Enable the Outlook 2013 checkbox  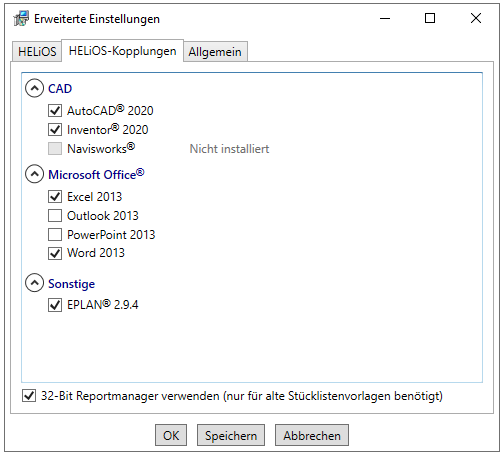55,215
